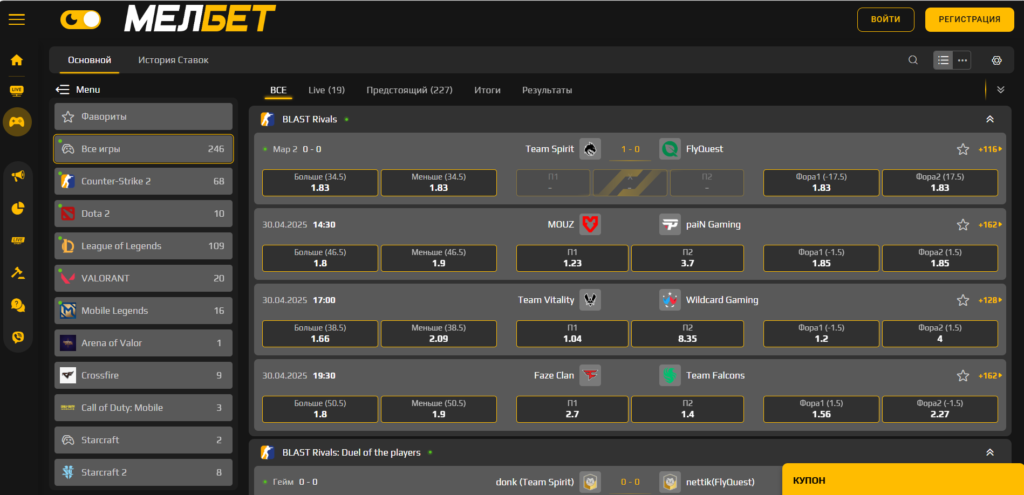
Task: Select the list view toggle icon
Action: (943, 60)
